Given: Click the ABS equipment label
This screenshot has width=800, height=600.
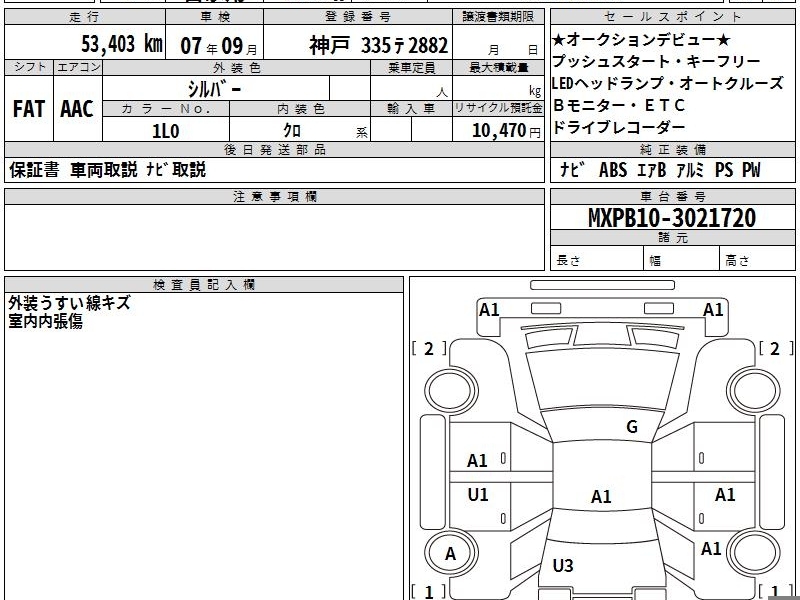Looking at the screenshot, I should pyautogui.click(x=613, y=170).
